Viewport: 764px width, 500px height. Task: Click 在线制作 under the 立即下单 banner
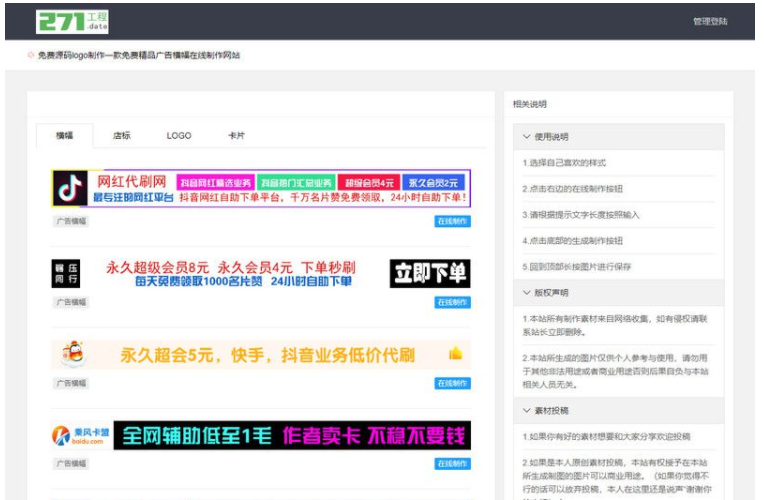click(452, 302)
